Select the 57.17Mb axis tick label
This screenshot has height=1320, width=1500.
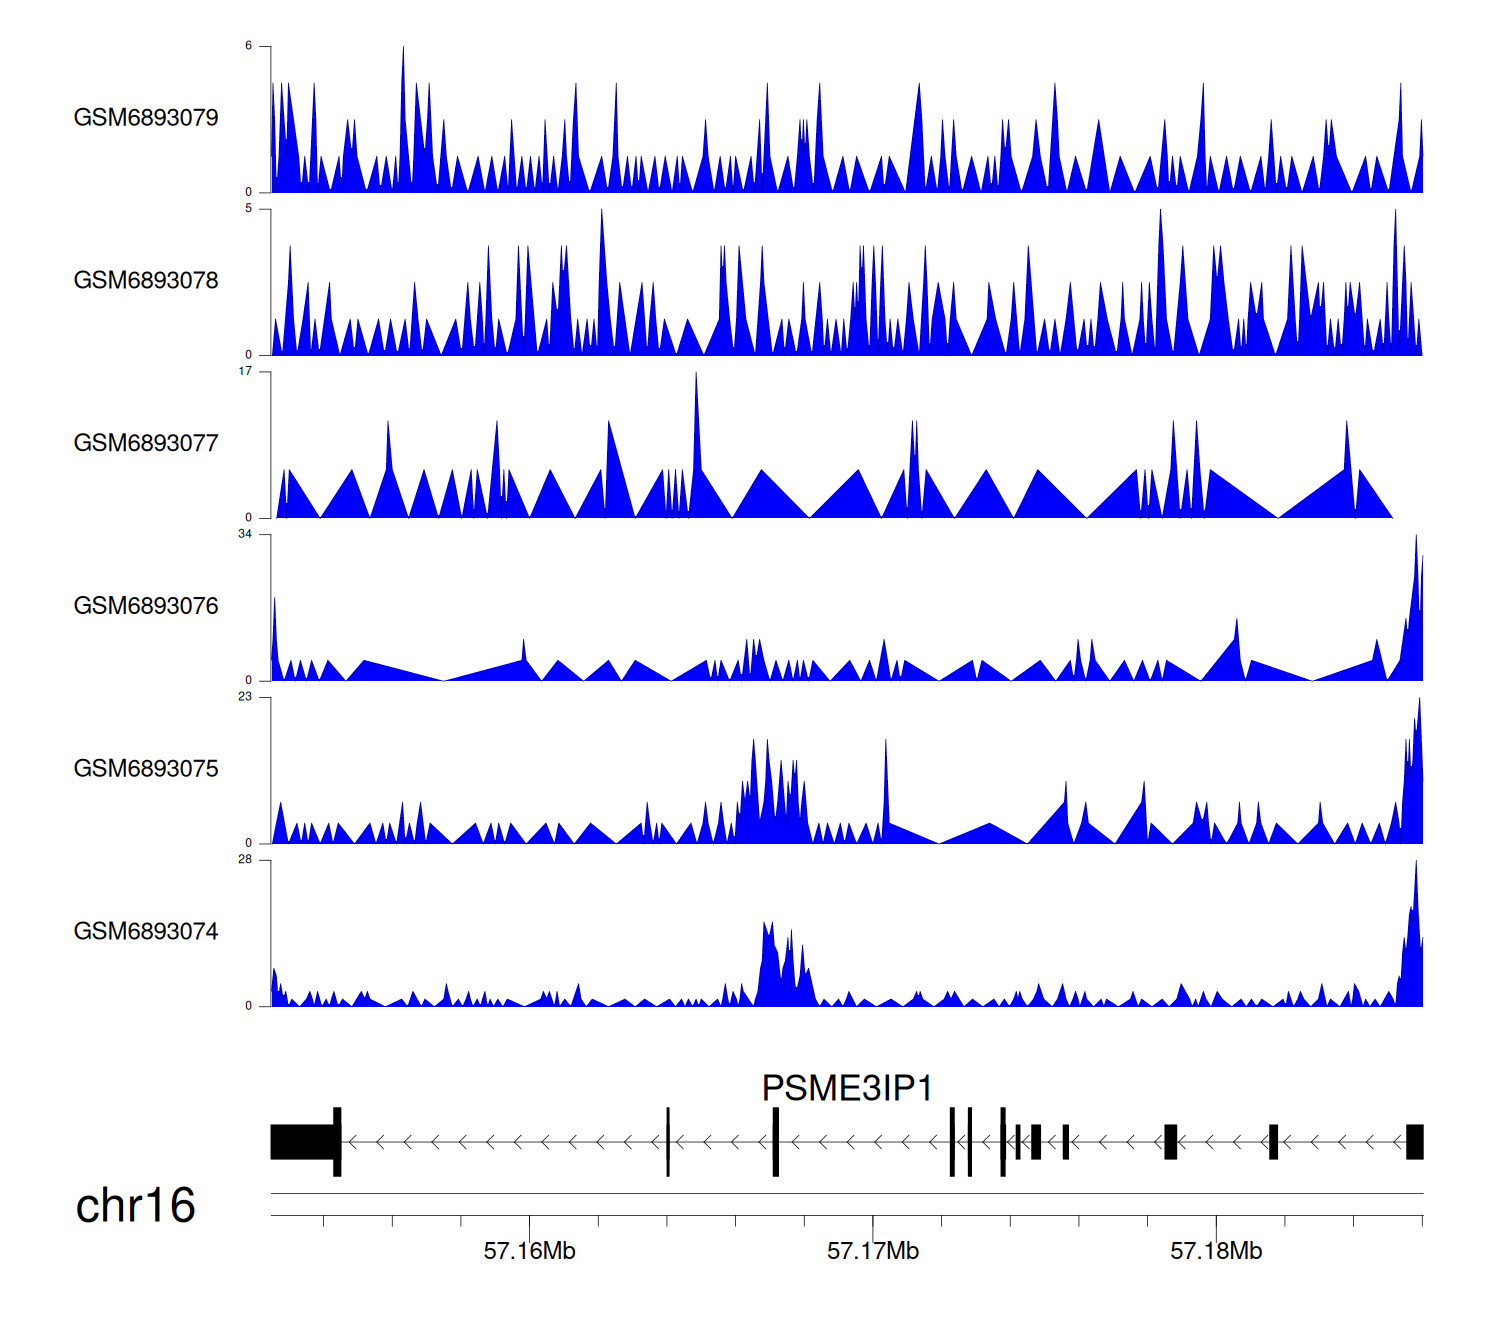pyautogui.click(x=872, y=1251)
